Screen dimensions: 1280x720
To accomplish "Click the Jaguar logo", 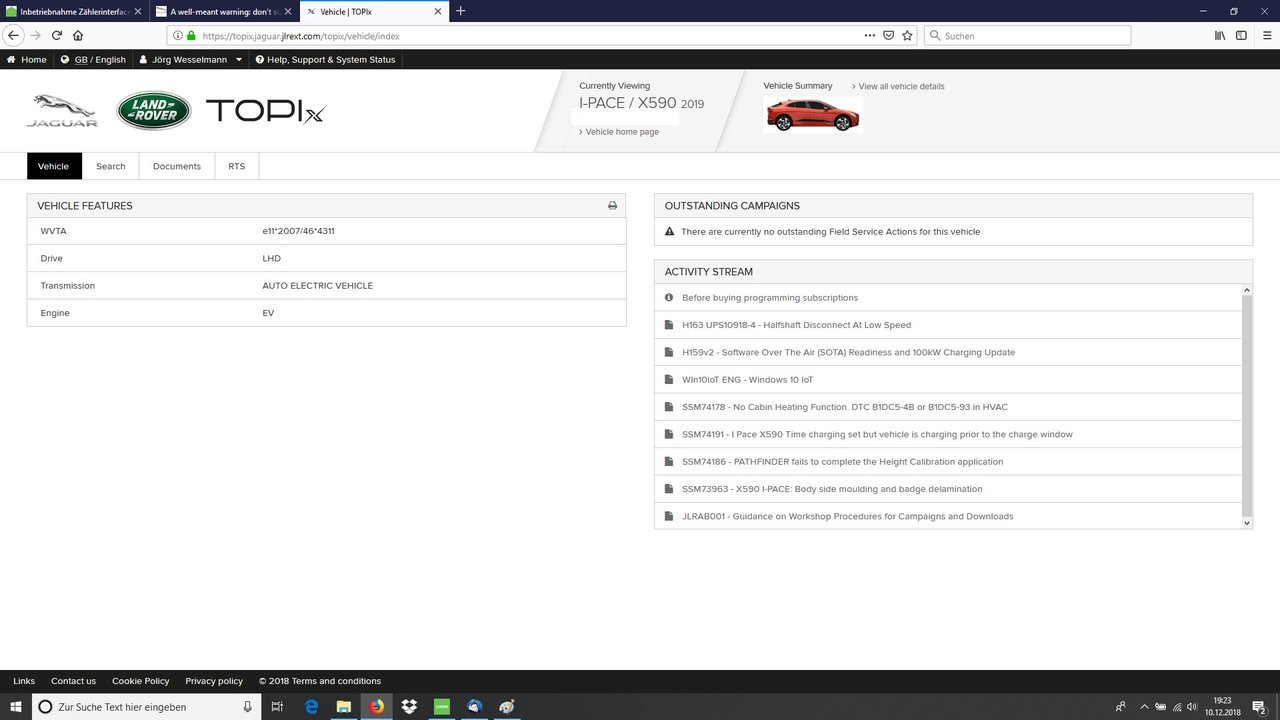I will (62, 111).
